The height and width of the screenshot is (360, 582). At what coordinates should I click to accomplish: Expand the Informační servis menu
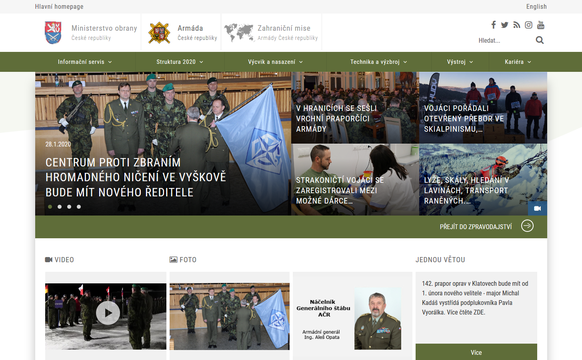point(85,62)
